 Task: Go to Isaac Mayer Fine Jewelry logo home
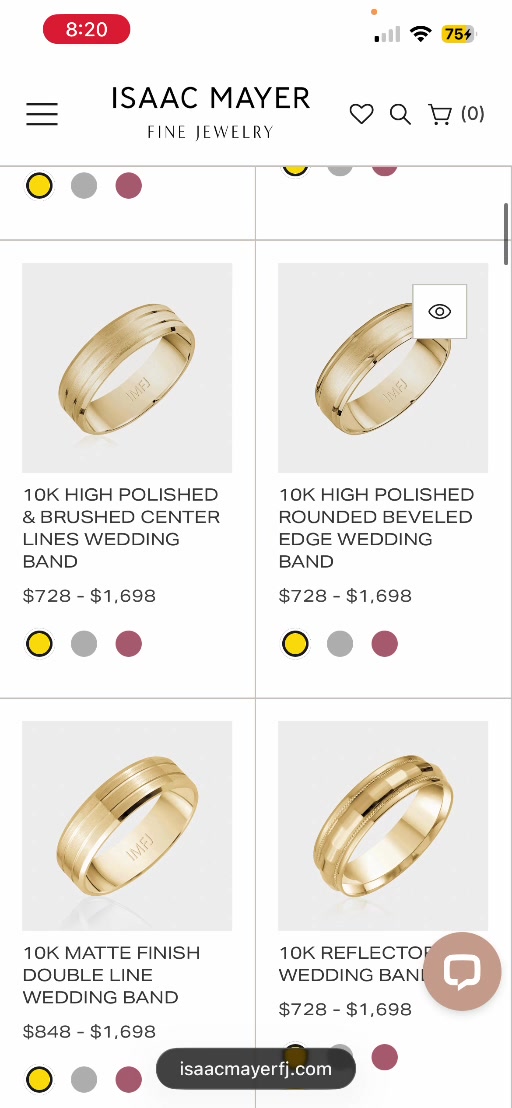(210, 112)
